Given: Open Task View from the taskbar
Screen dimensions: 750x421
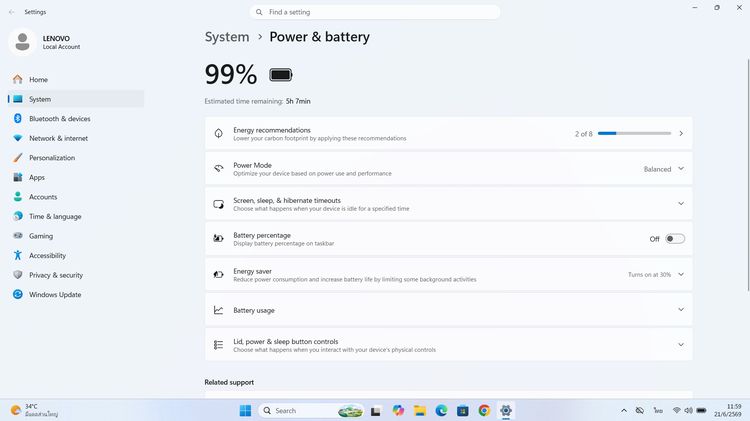Looking at the screenshot, I should click(x=376, y=410).
